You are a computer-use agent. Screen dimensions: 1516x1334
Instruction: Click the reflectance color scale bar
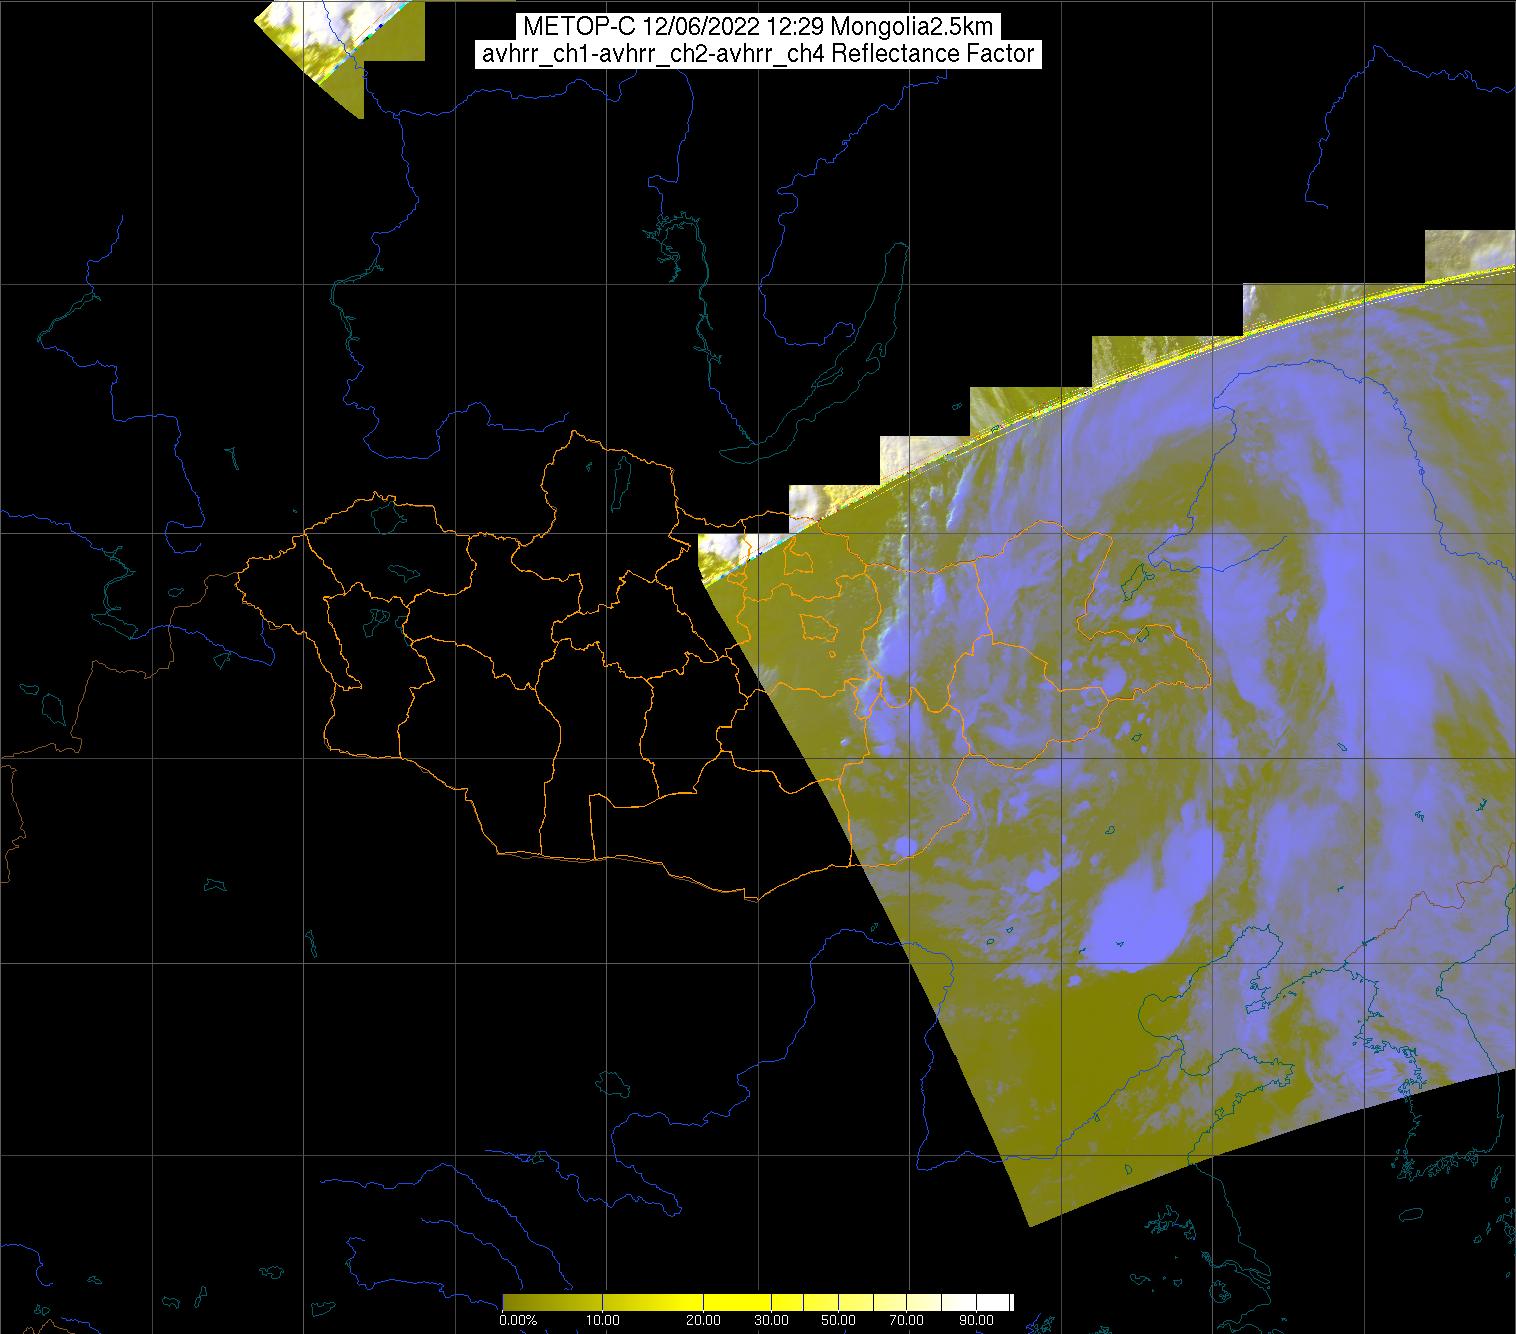(758, 1302)
